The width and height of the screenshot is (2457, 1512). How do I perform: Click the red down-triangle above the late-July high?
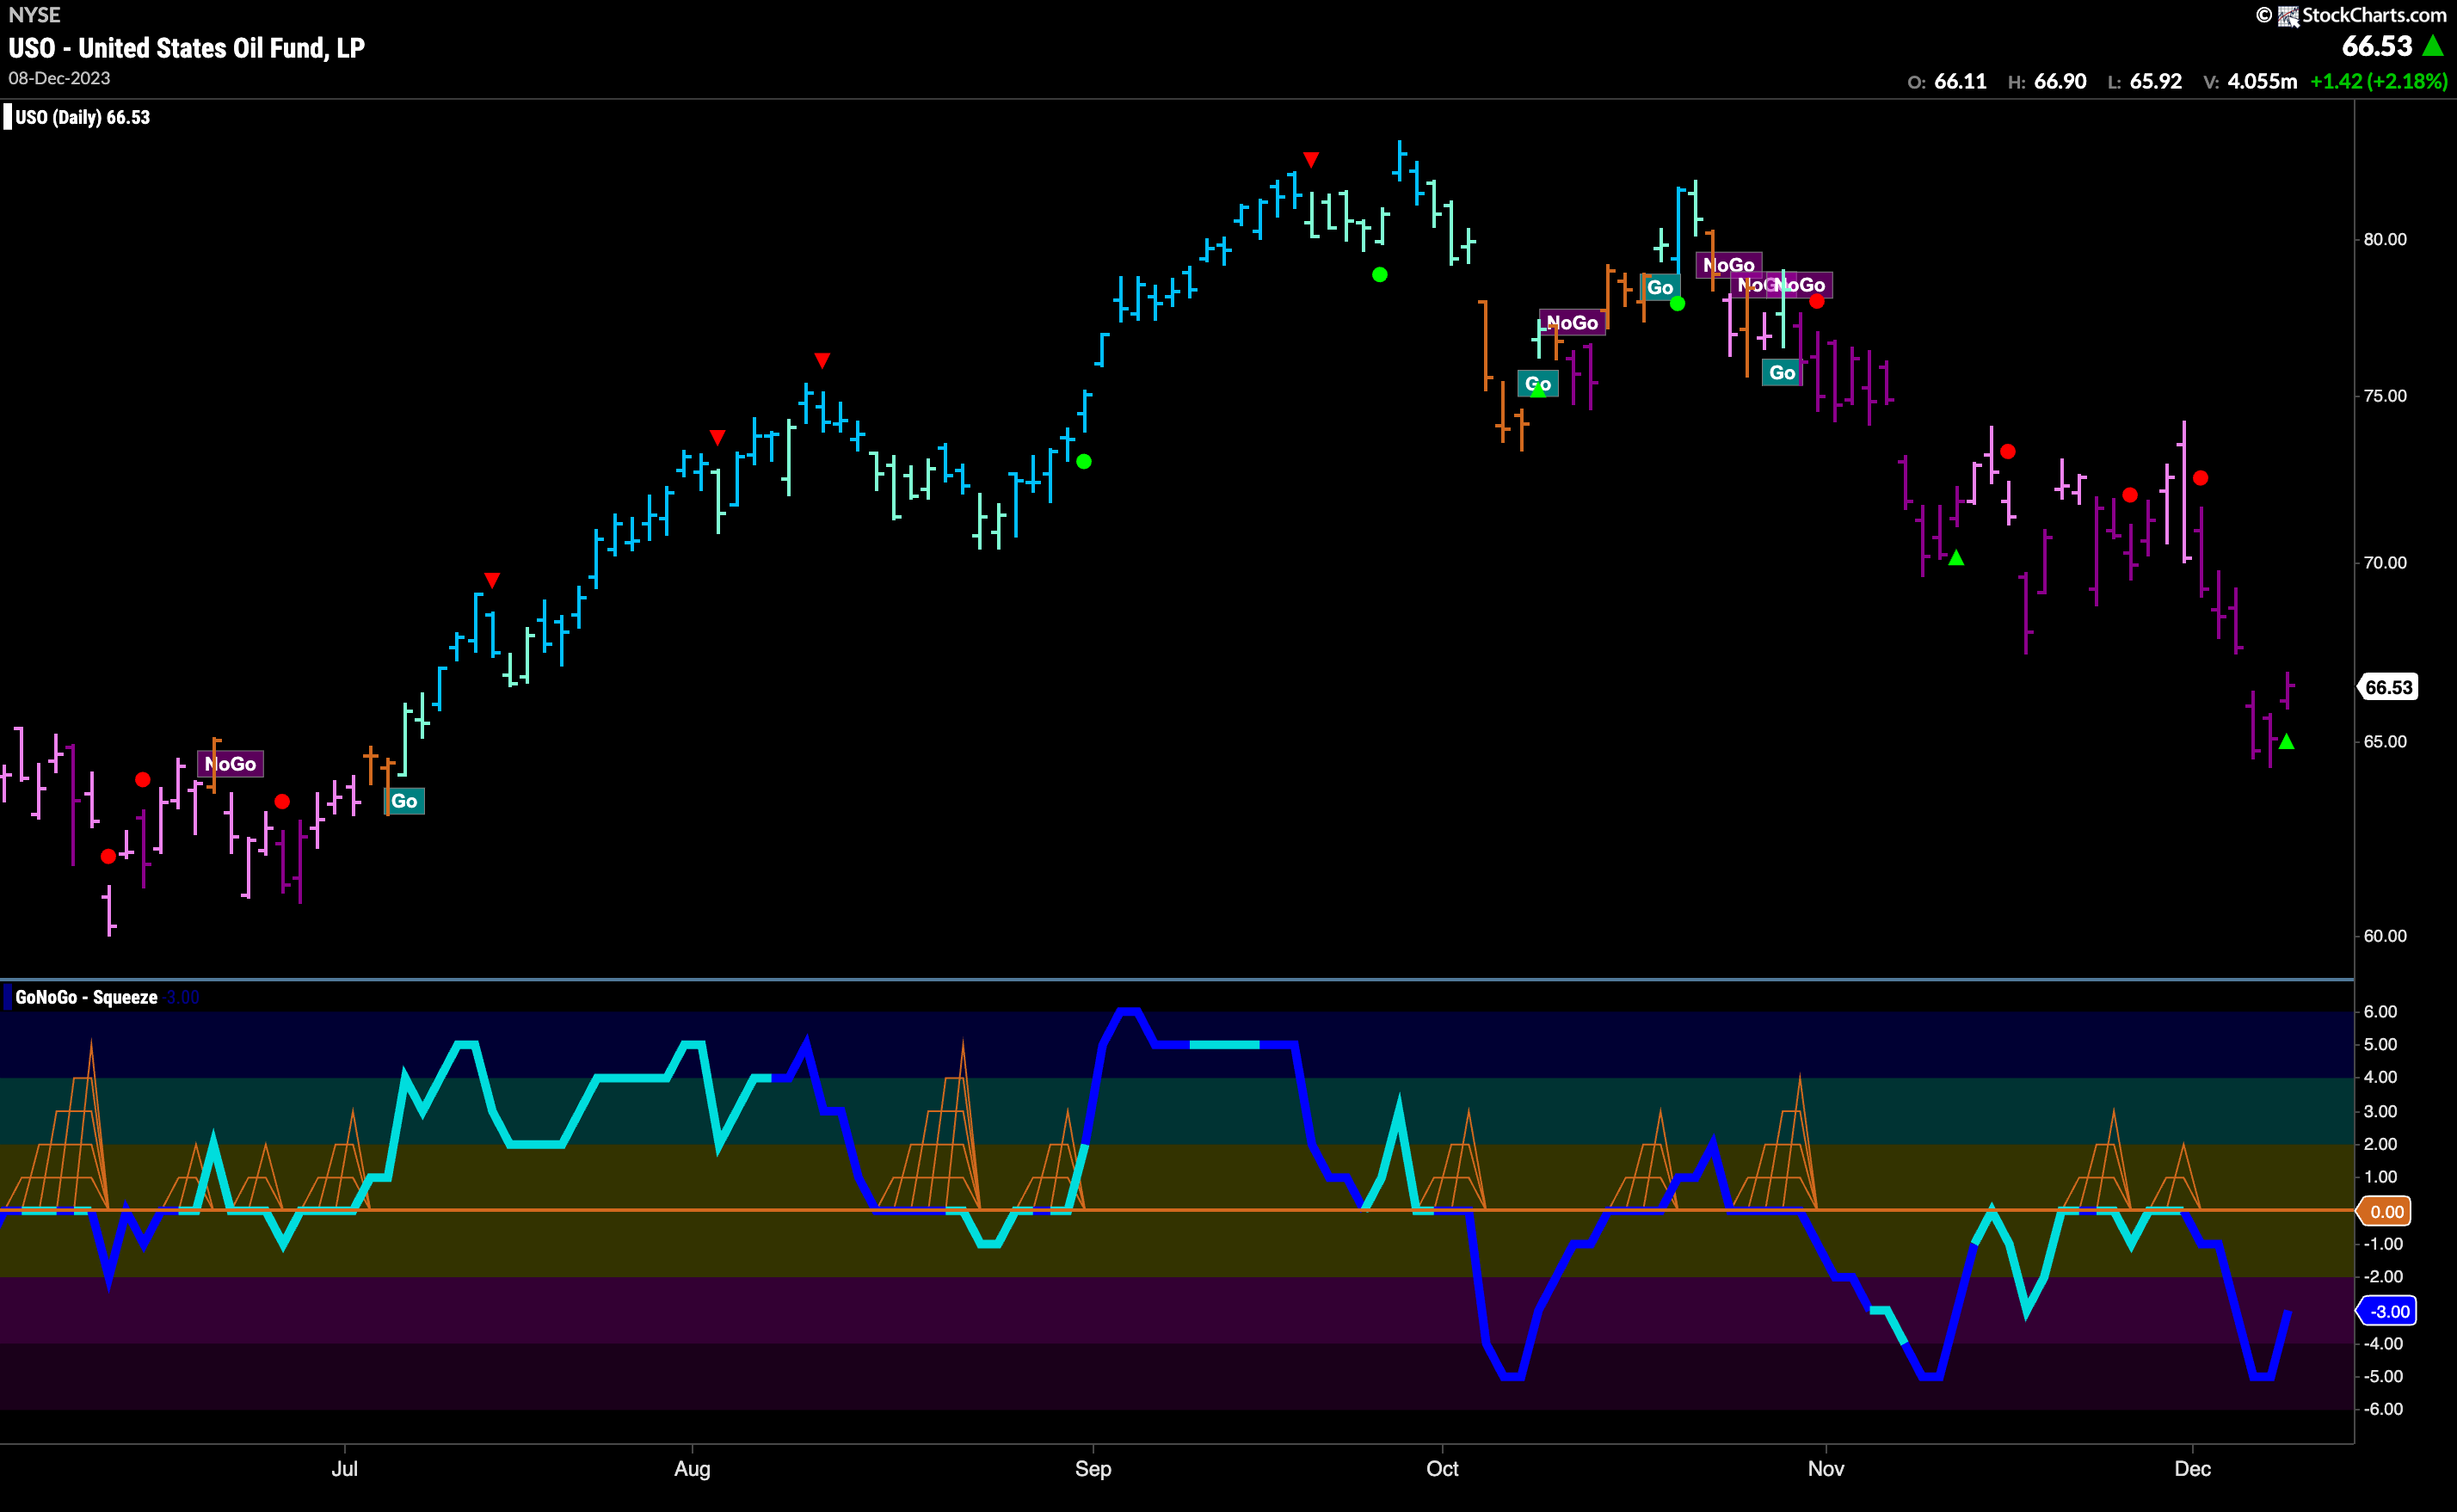coord(717,437)
